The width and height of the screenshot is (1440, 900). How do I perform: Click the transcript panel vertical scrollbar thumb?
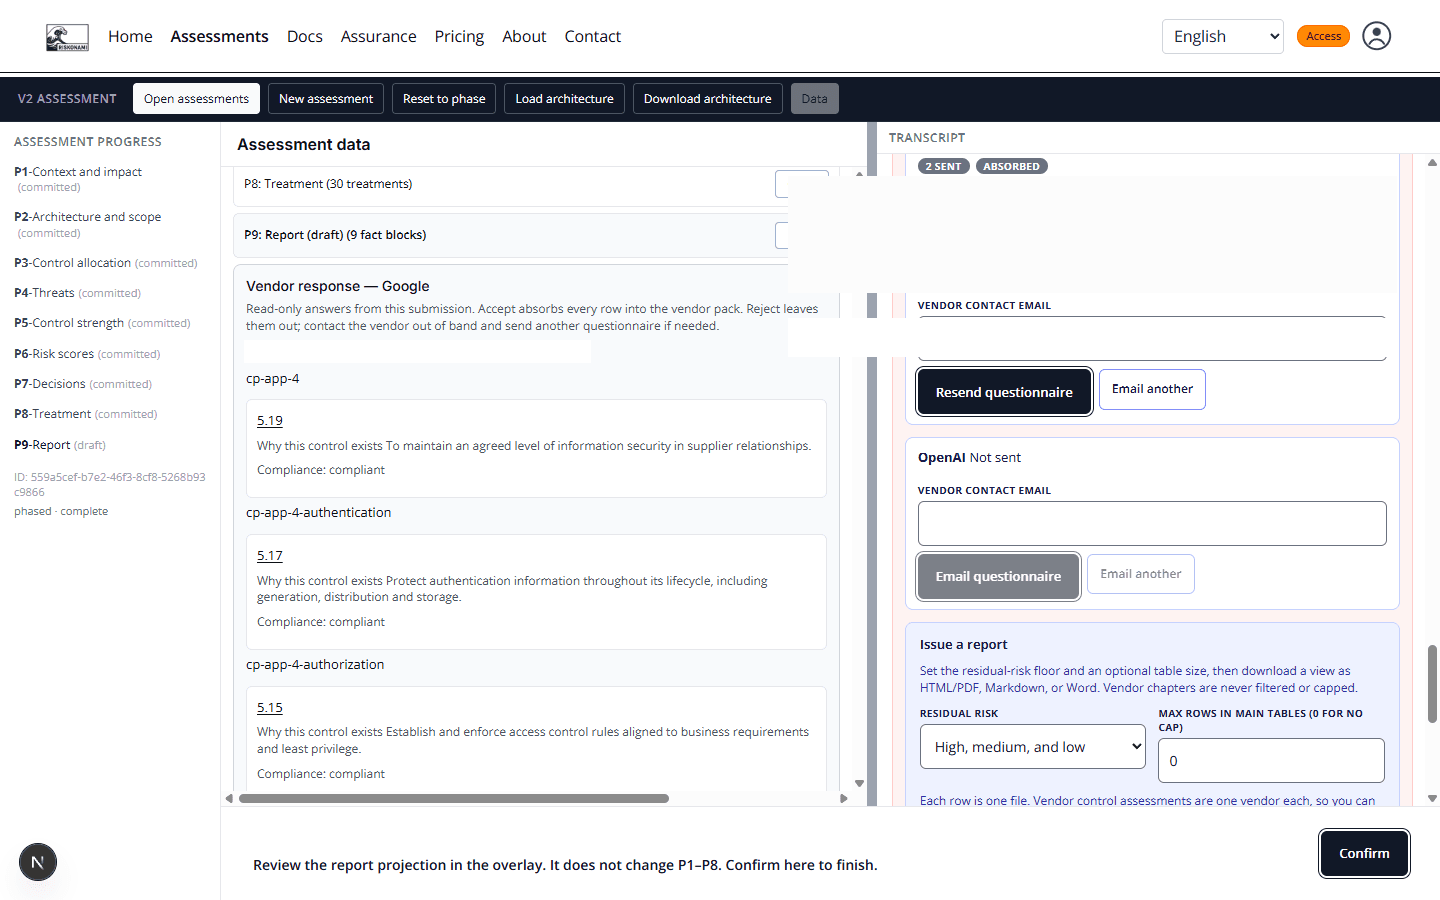point(1432,684)
